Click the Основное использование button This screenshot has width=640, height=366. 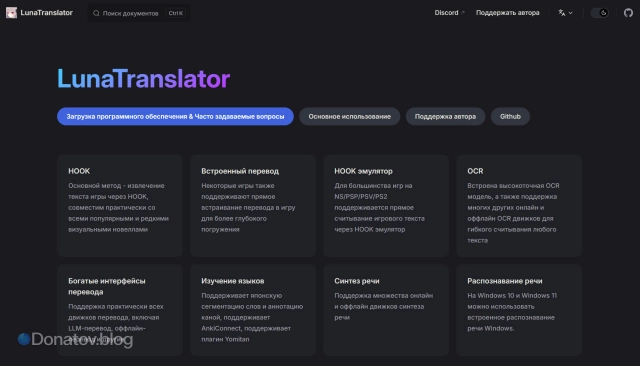pos(349,116)
